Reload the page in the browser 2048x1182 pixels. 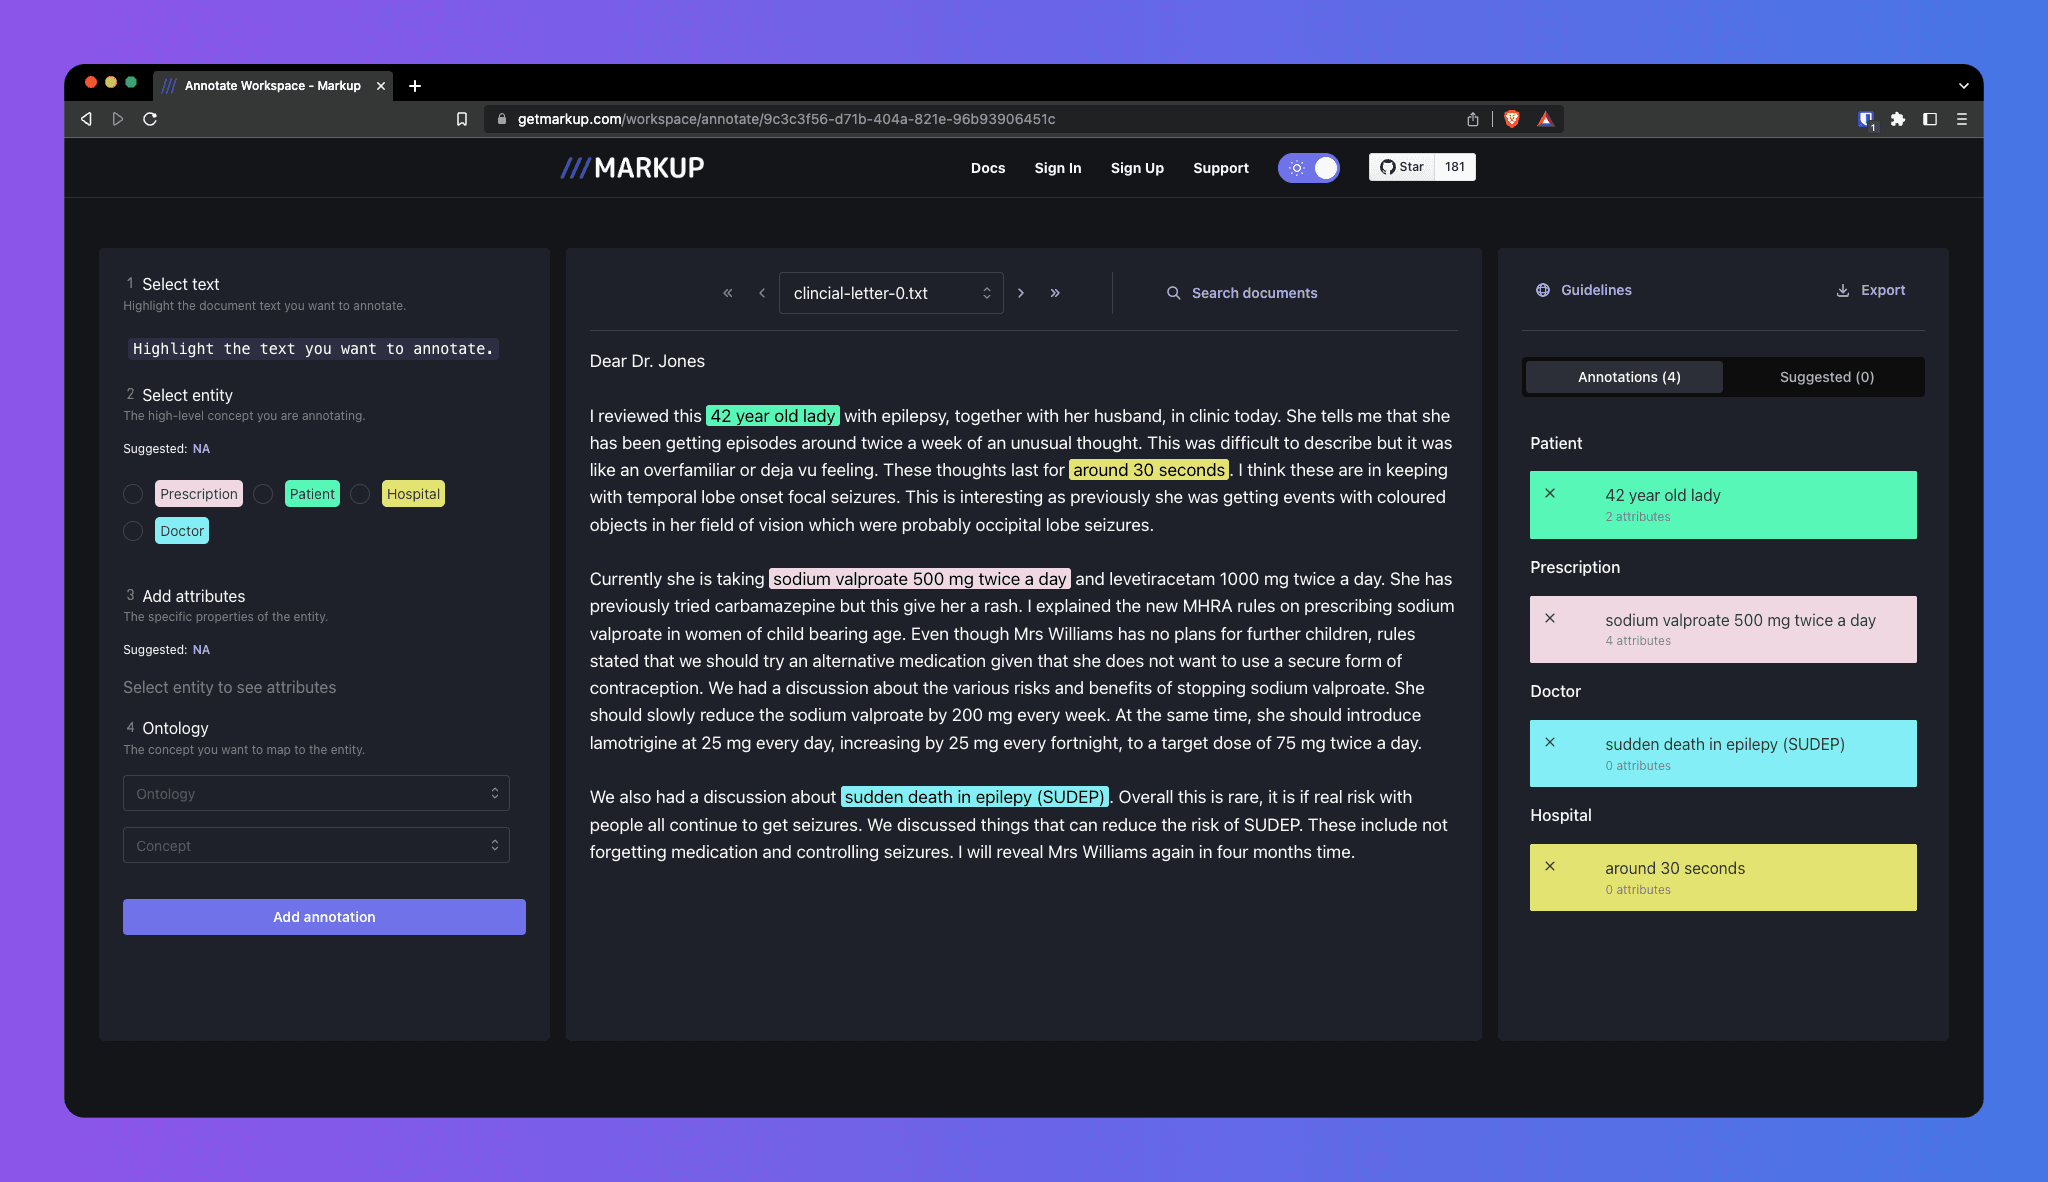pyautogui.click(x=150, y=119)
